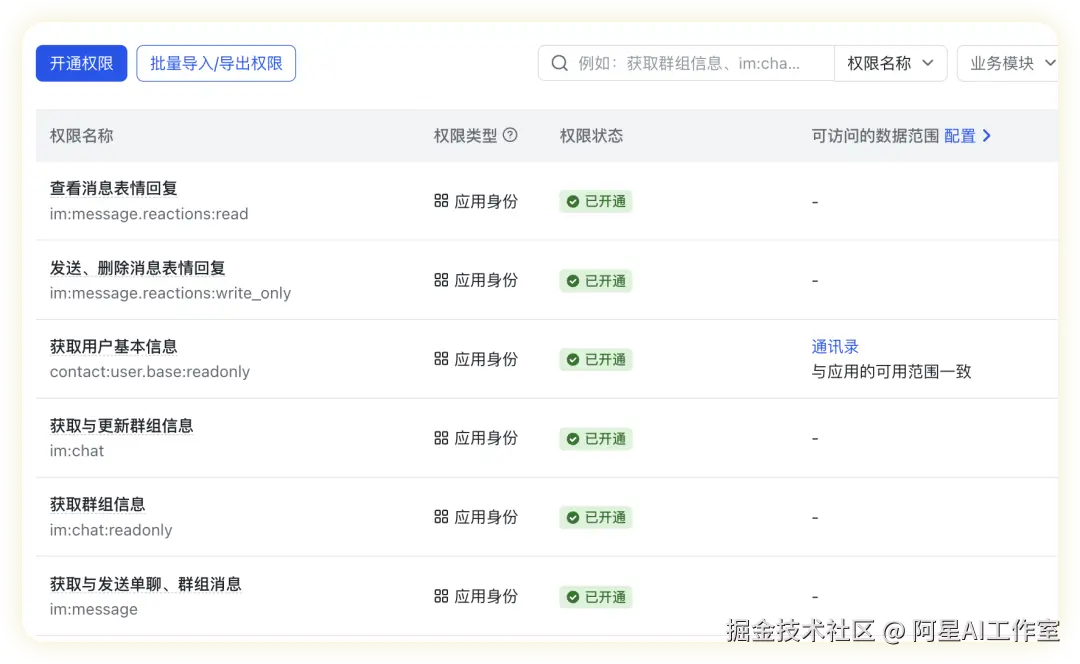Image resolution: width=1080 pixels, height=664 pixels.
Task: Click the grid icon beside 应用身份 for 获取群组信息
Action: click(x=440, y=517)
